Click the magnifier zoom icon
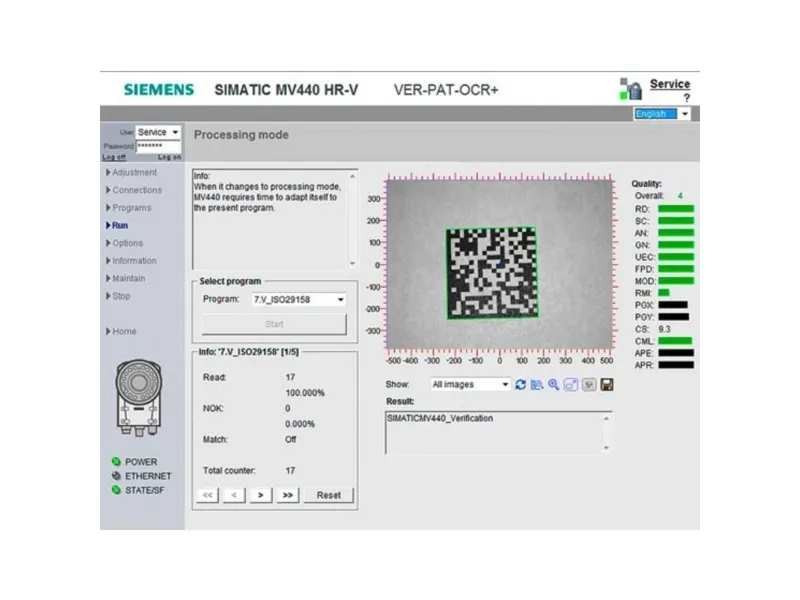Screen dimensions: 800x600 (x=554, y=385)
